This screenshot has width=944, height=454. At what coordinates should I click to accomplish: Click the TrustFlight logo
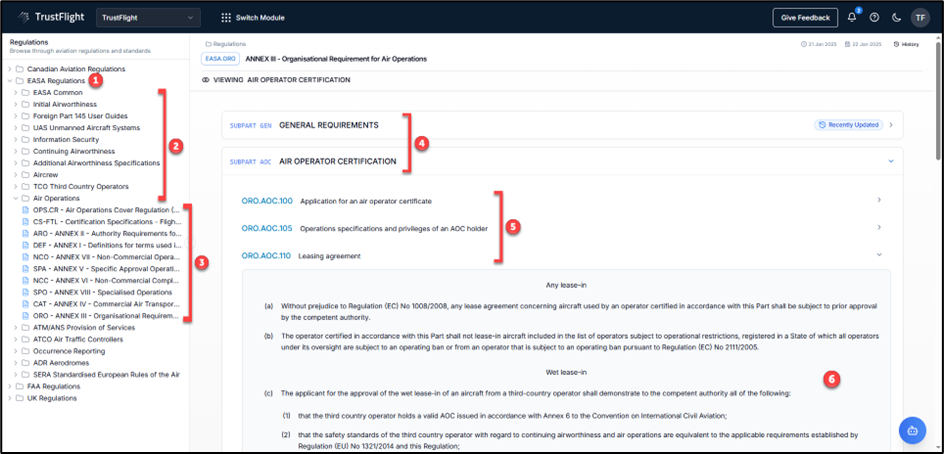click(48, 17)
